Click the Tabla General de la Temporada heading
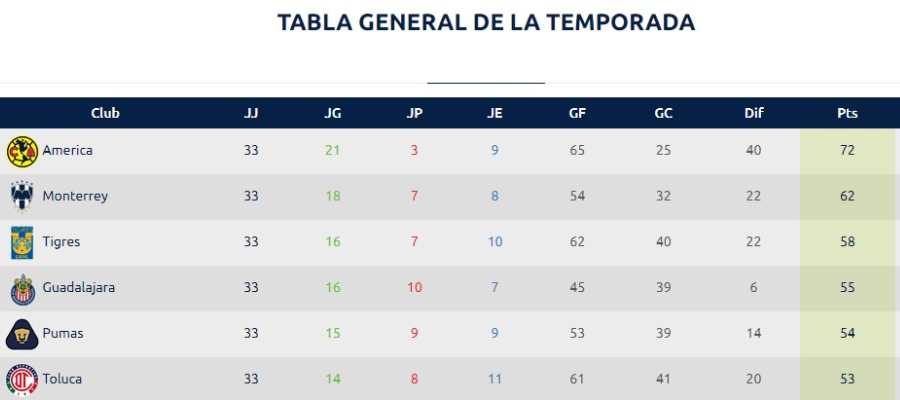The image size is (900, 400). pyautogui.click(x=486, y=22)
